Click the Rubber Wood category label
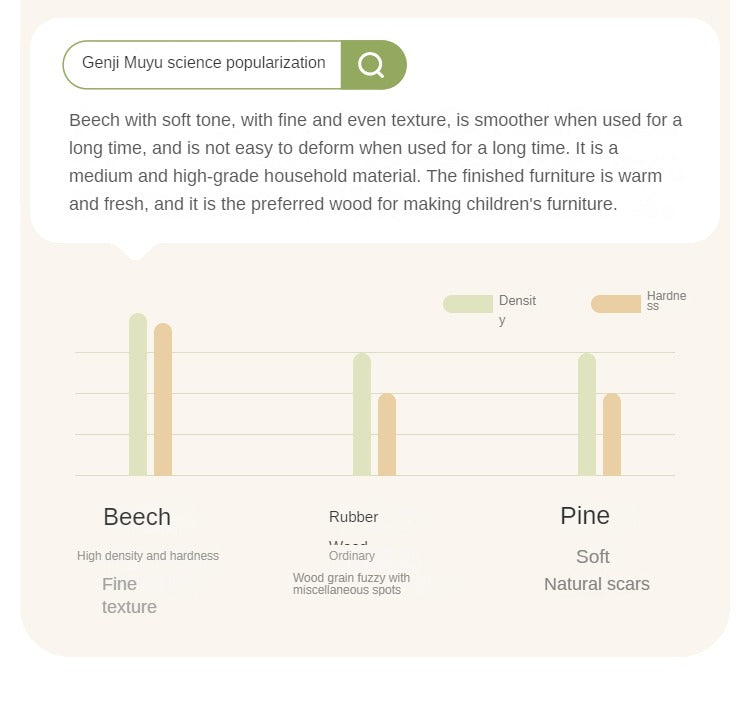The width and height of the screenshot is (750, 728). (353, 518)
